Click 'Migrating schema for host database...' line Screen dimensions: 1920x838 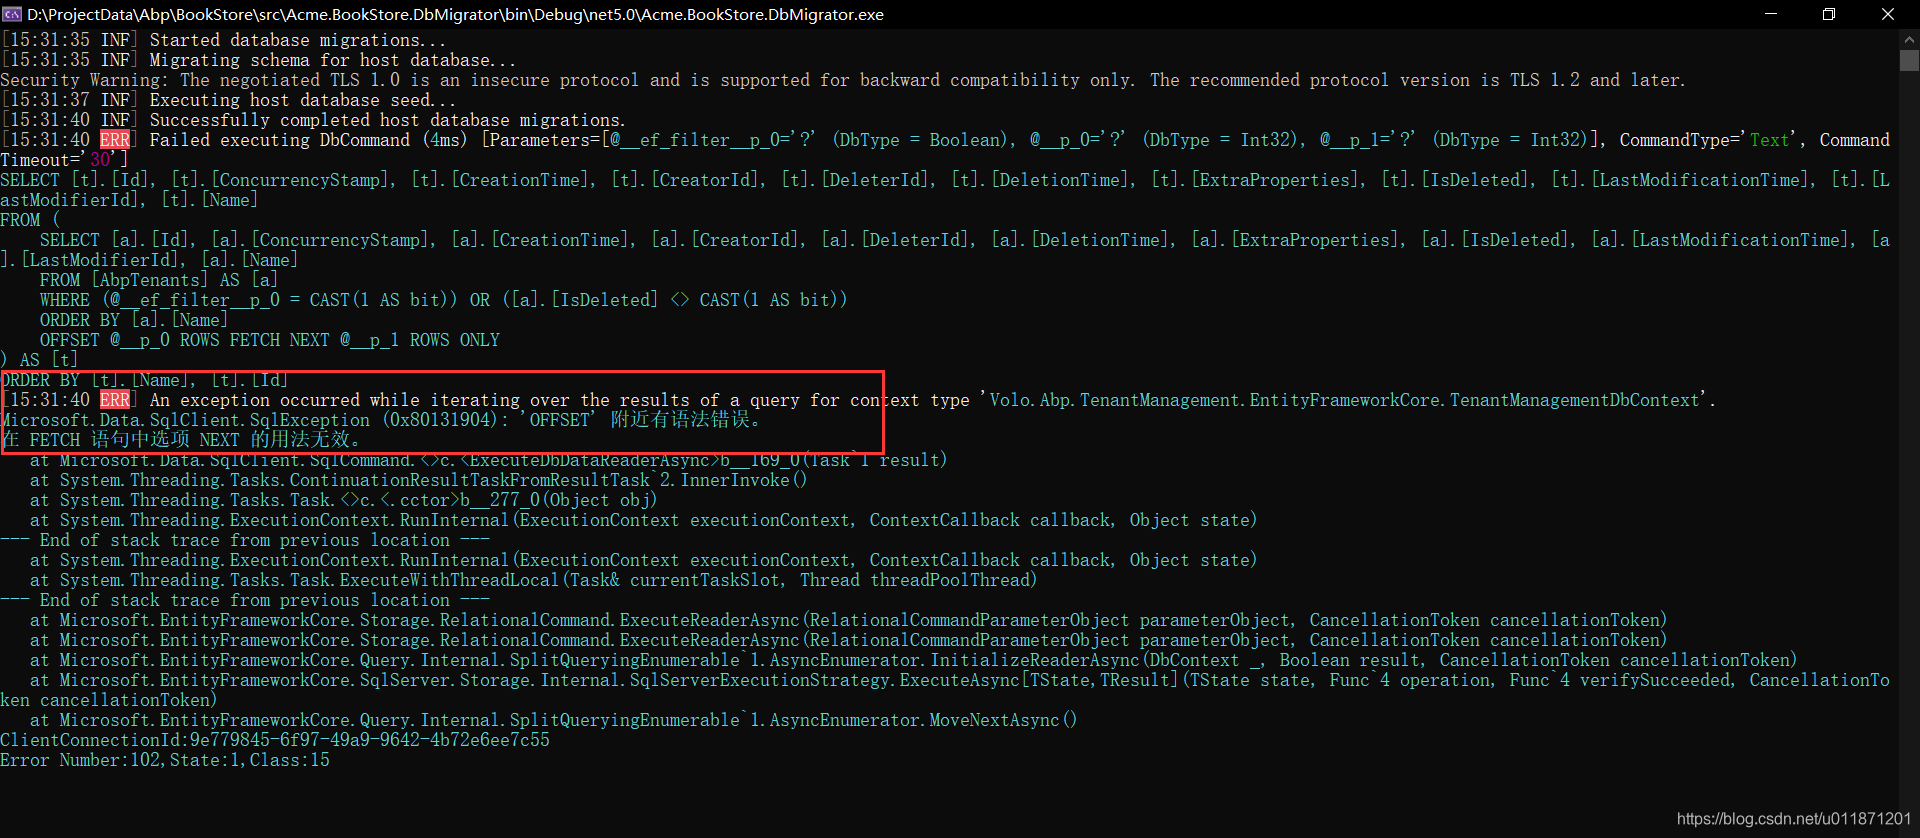pos(259,60)
